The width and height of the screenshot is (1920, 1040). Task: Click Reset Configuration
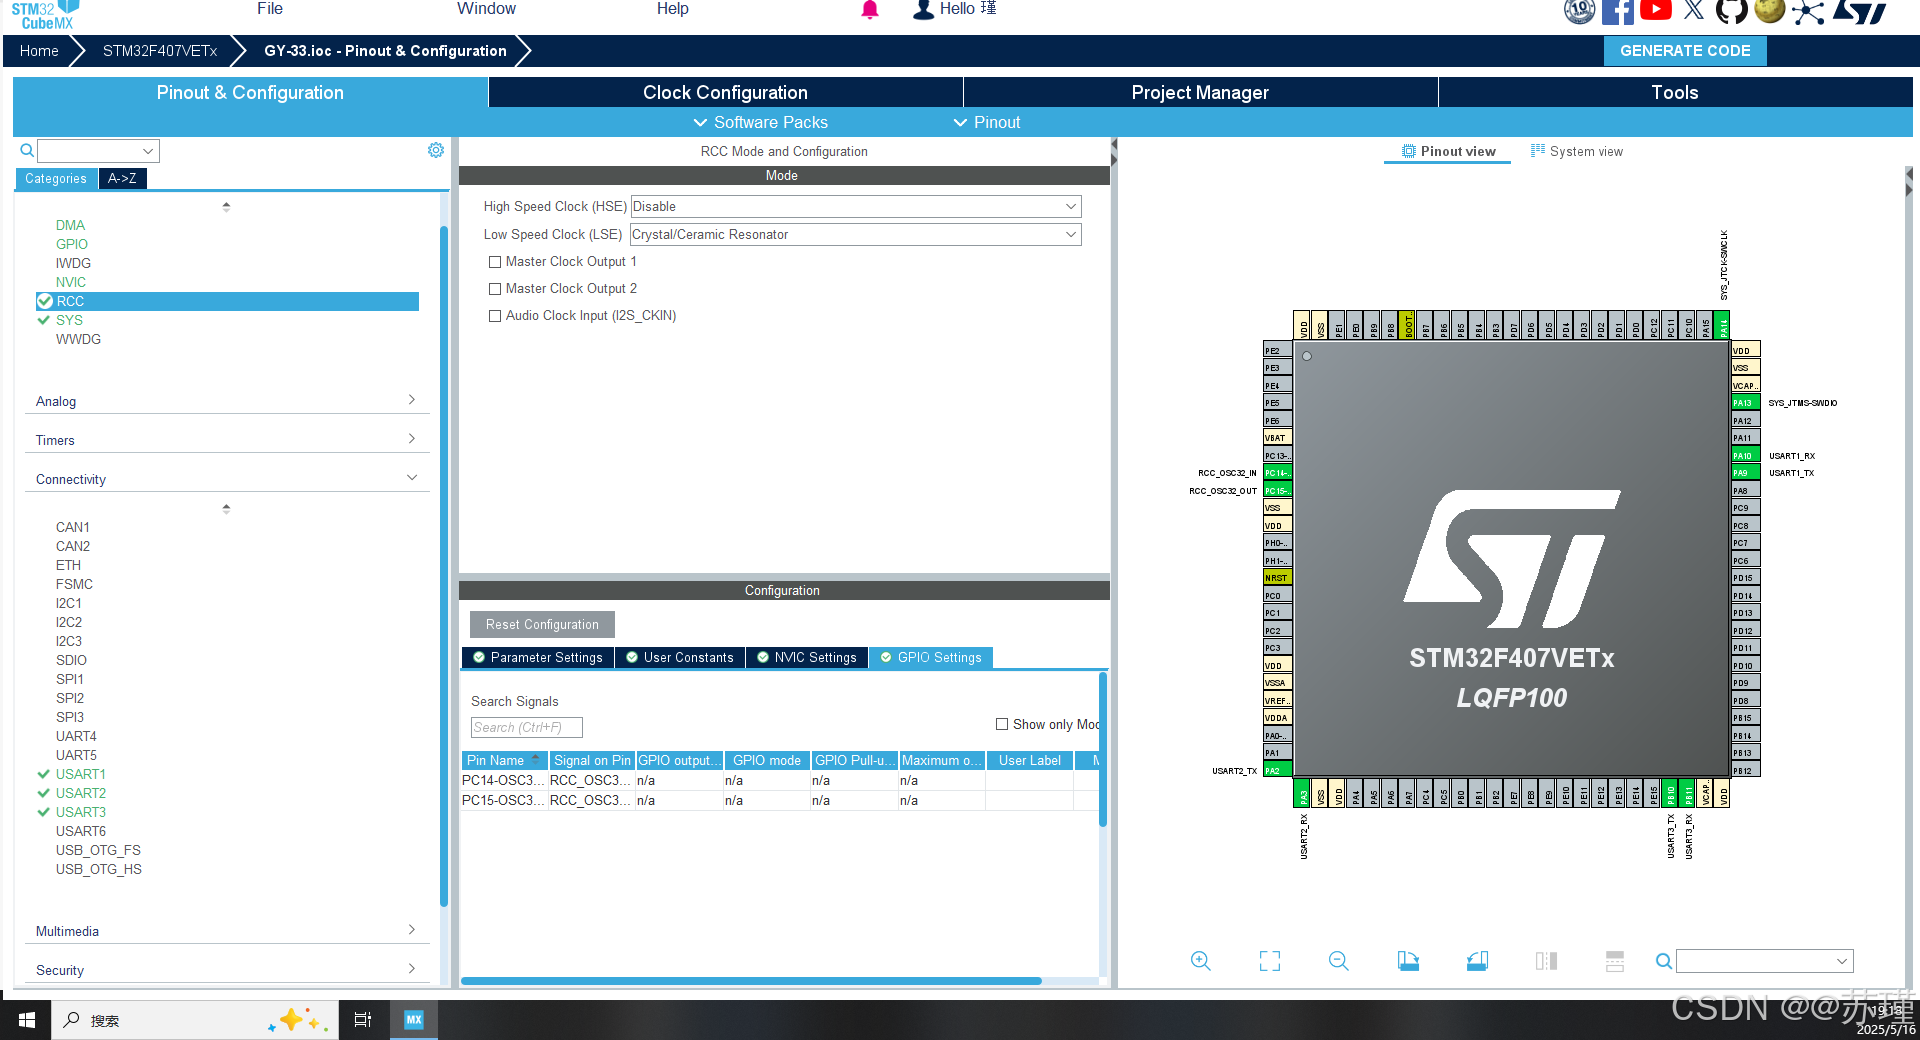(542, 624)
